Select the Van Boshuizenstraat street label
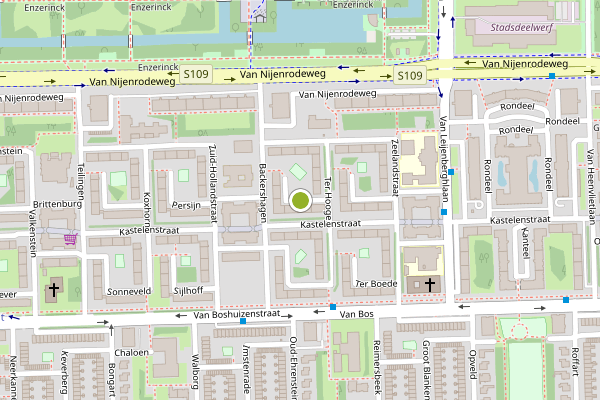The height and width of the screenshot is (400, 600). click(x=237, y=315)
